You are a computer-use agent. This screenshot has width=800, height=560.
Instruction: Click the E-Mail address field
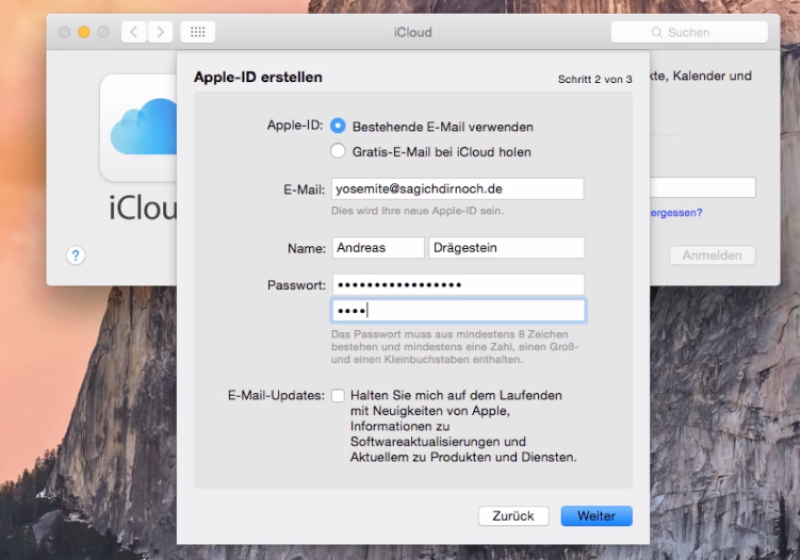point(457,189)
